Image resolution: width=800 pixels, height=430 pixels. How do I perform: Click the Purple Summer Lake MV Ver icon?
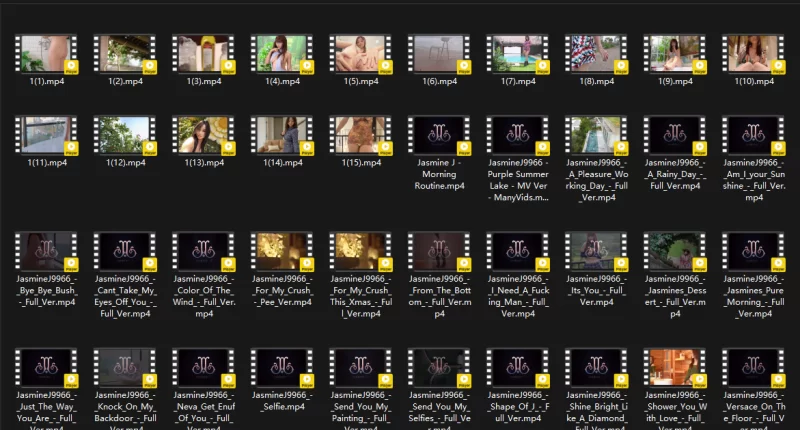tap(518, 135)
